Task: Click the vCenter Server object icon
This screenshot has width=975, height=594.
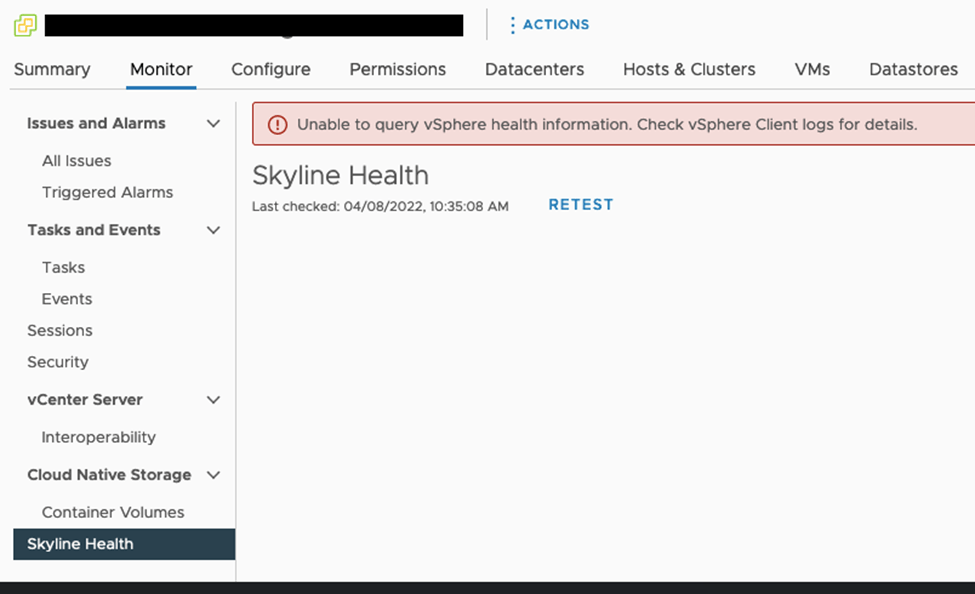Action: click(25, 25)
